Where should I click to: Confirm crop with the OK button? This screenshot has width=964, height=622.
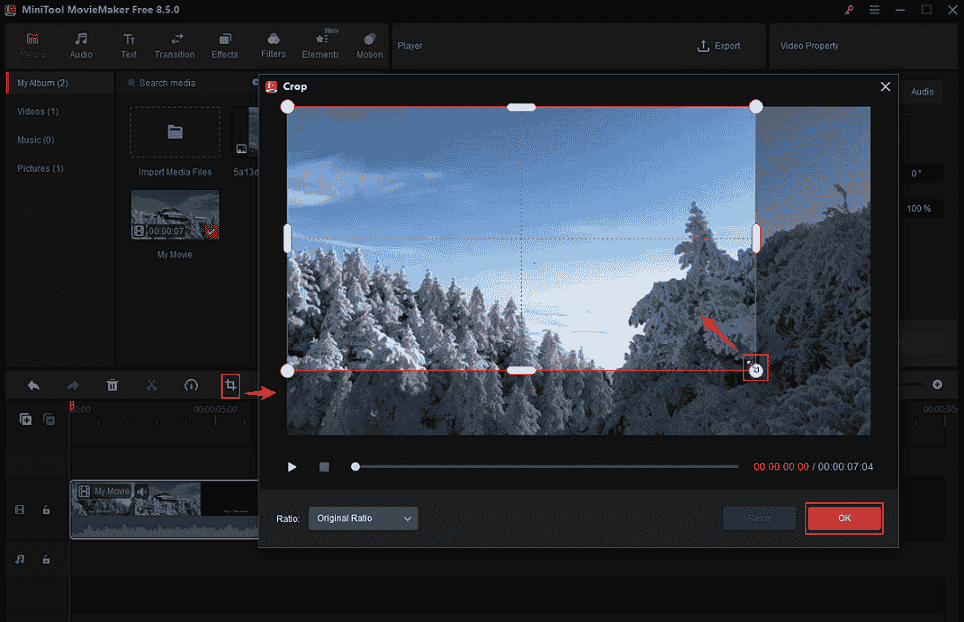(x=843, y=517)
